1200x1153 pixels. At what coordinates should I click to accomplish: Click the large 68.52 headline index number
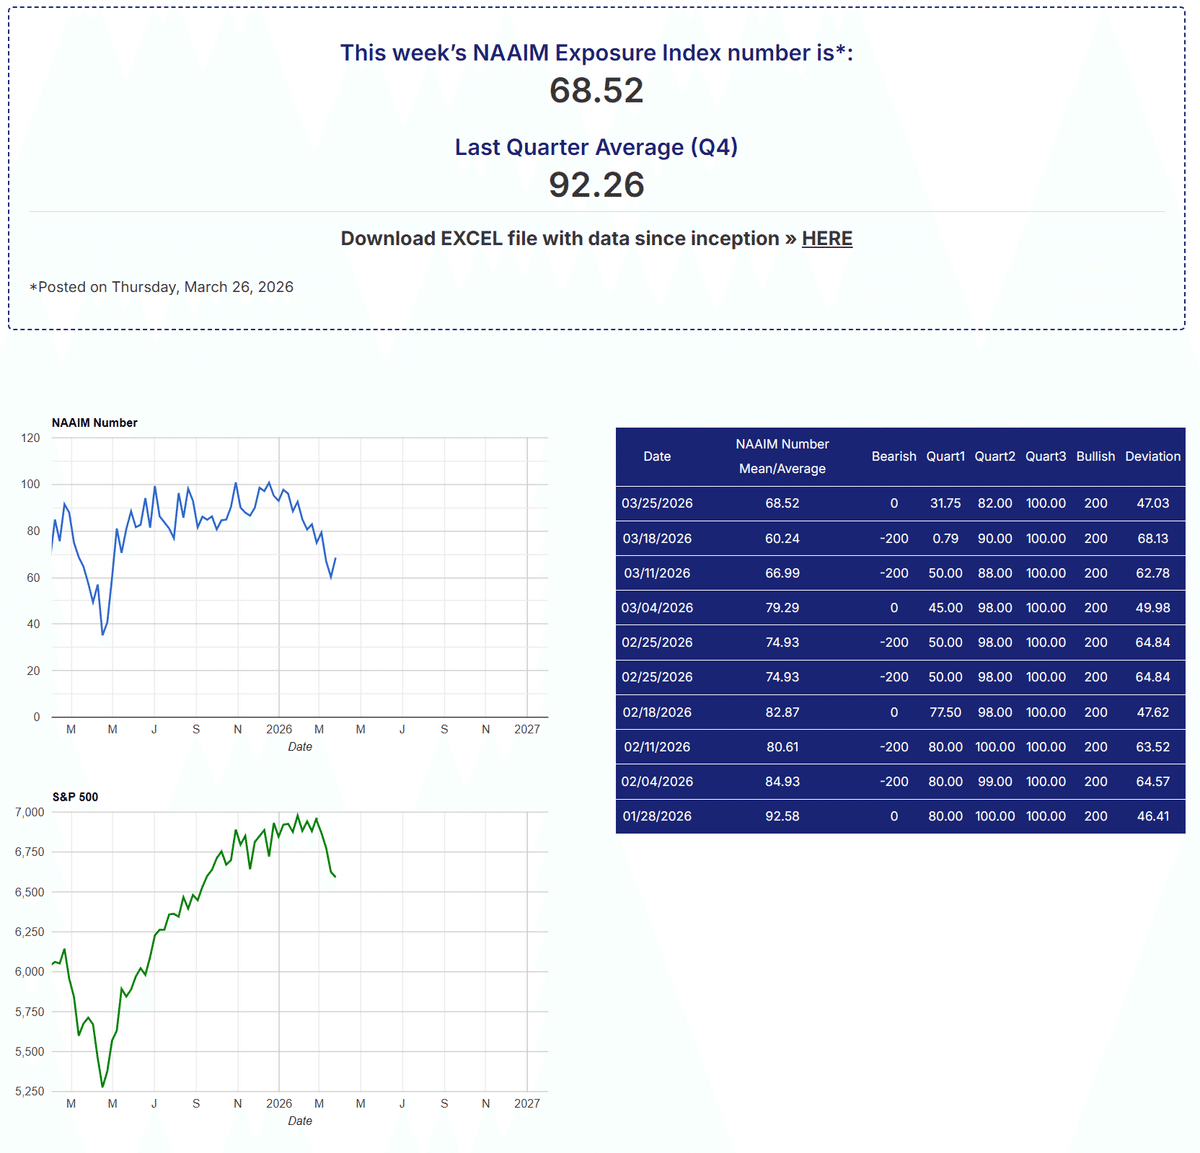pyautogui.click(x=597, y=91)
